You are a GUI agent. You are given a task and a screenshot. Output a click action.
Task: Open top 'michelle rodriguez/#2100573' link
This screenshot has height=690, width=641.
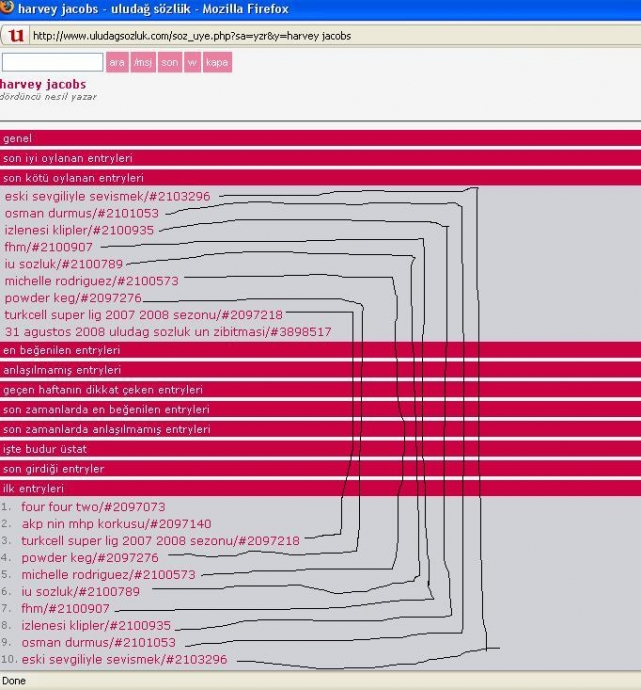[92, 281]
